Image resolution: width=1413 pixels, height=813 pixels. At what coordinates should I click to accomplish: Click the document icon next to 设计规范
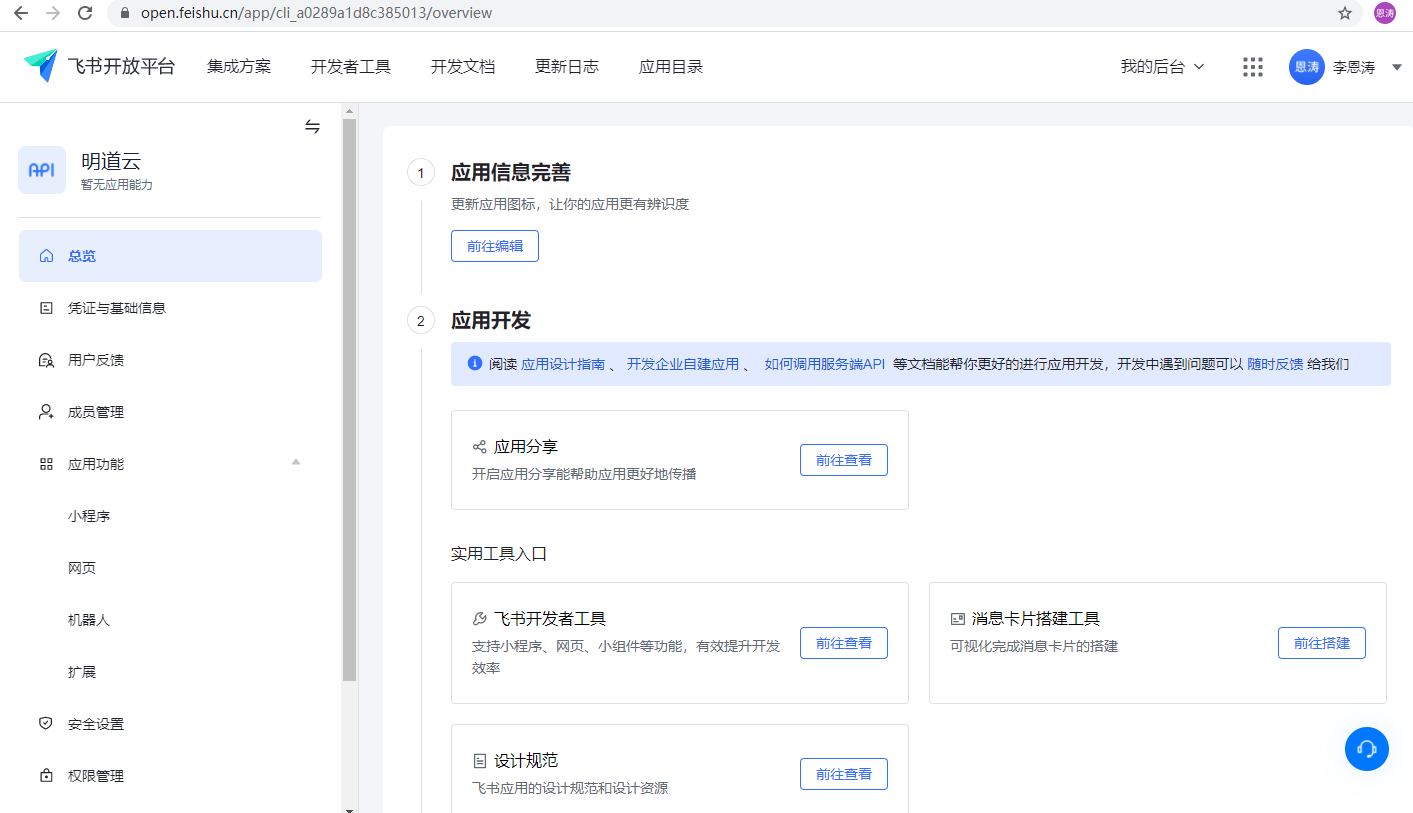[x=479, y=761]
